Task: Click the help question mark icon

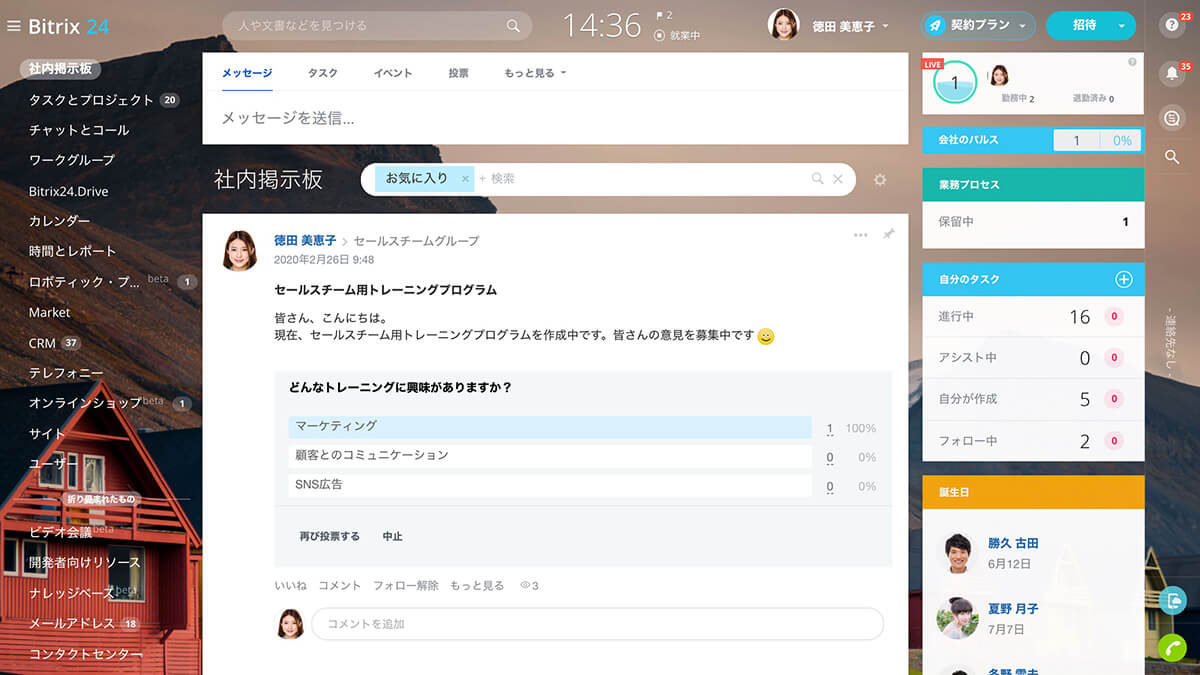Action: pyautogui.click(x=1172, y=26)
